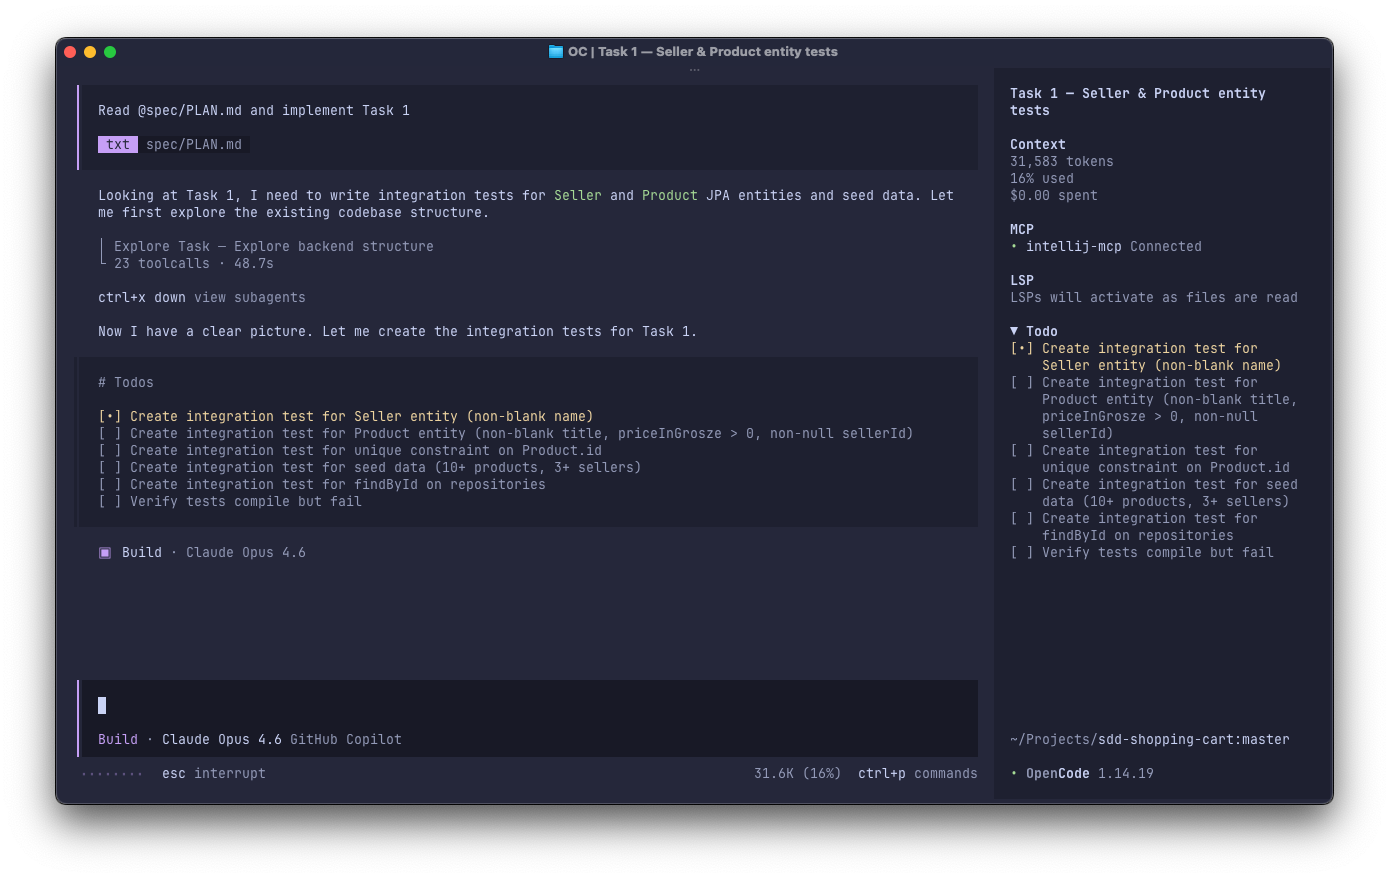Click the '$0.00 spent' value
The width and height of the screenshot is (1389, 878).
(x=1054, y=195)
